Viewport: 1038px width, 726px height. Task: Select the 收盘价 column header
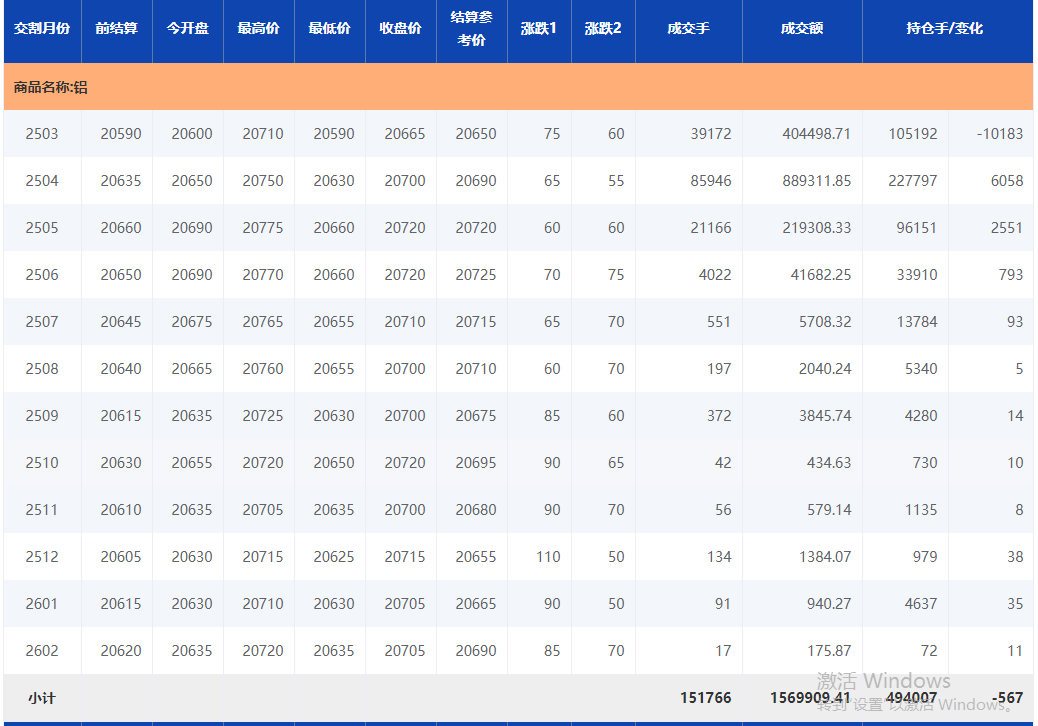(400, 29)
